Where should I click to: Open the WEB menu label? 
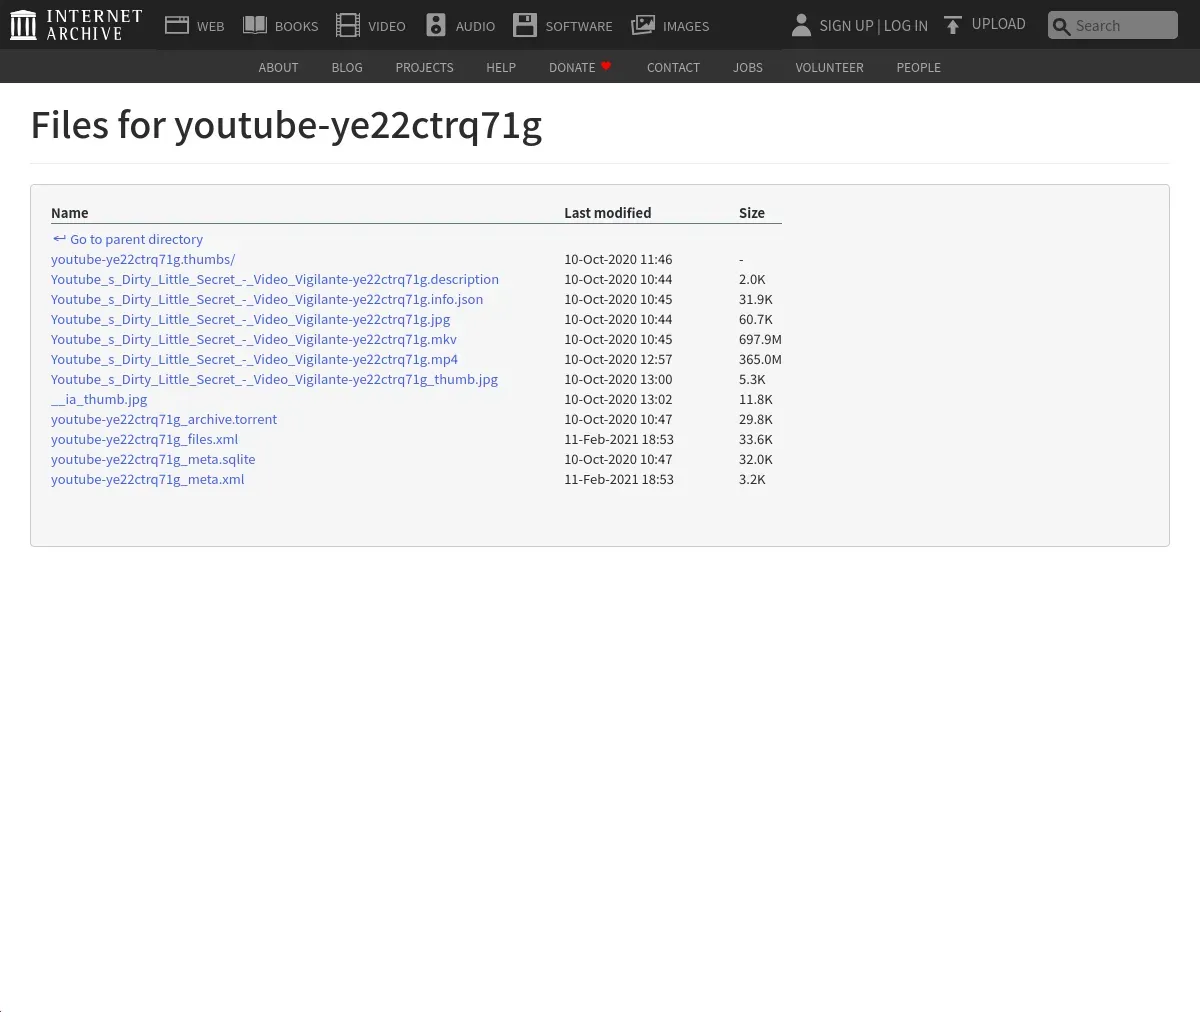tap(211, 26)
